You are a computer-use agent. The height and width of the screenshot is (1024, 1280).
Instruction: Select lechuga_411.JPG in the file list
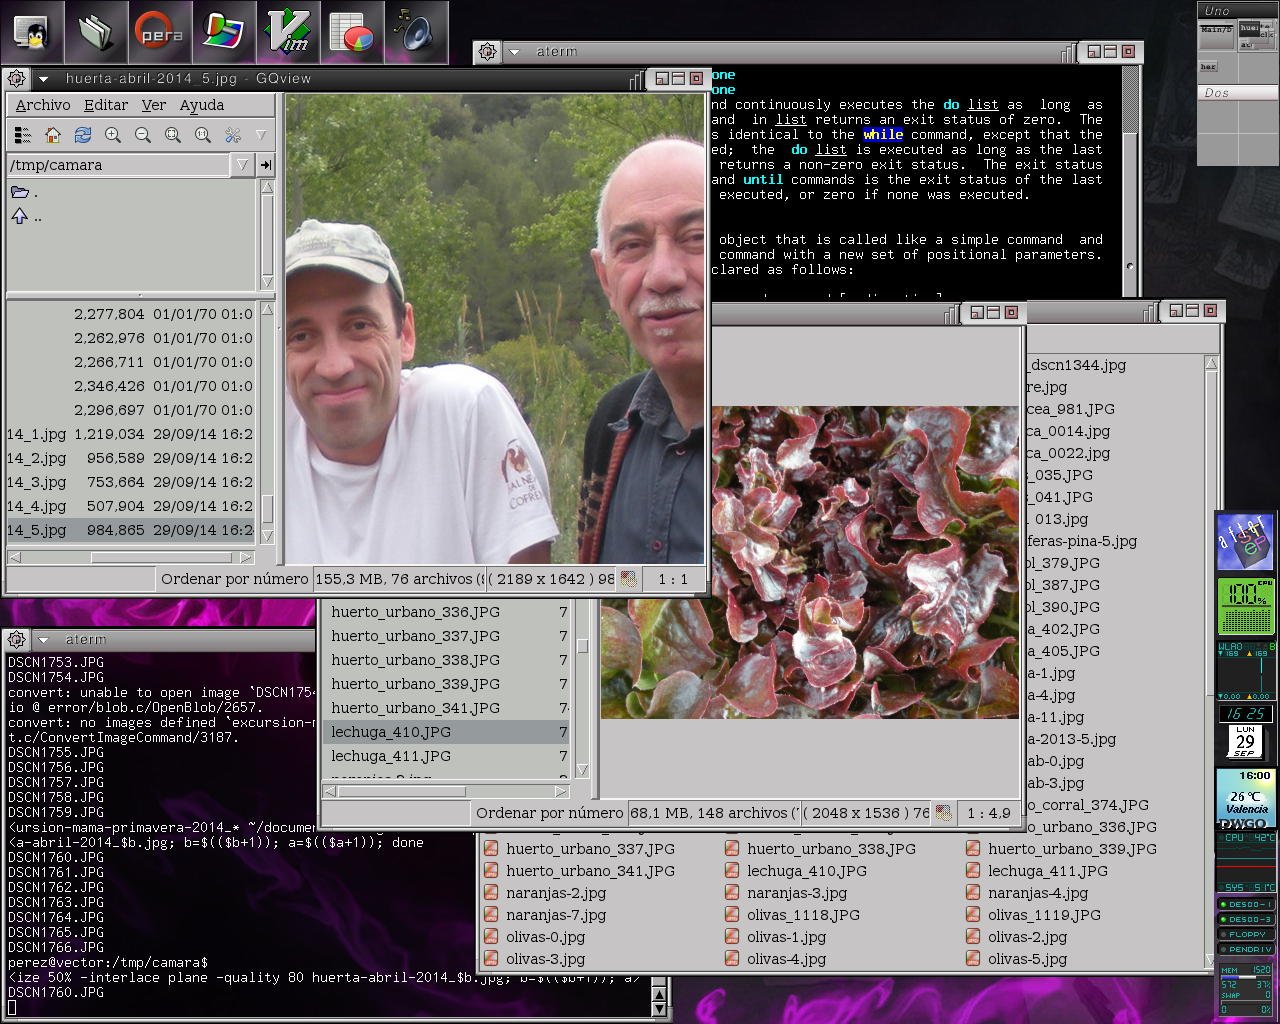391,756
